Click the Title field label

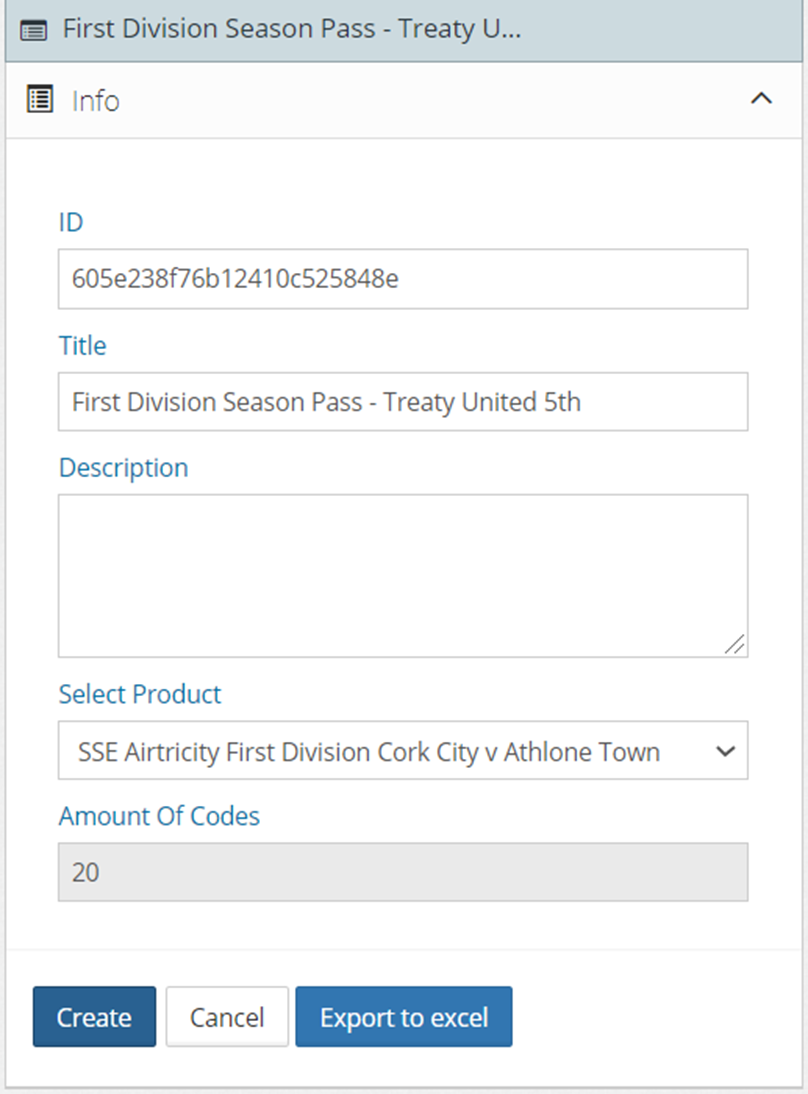coord(82,346)
